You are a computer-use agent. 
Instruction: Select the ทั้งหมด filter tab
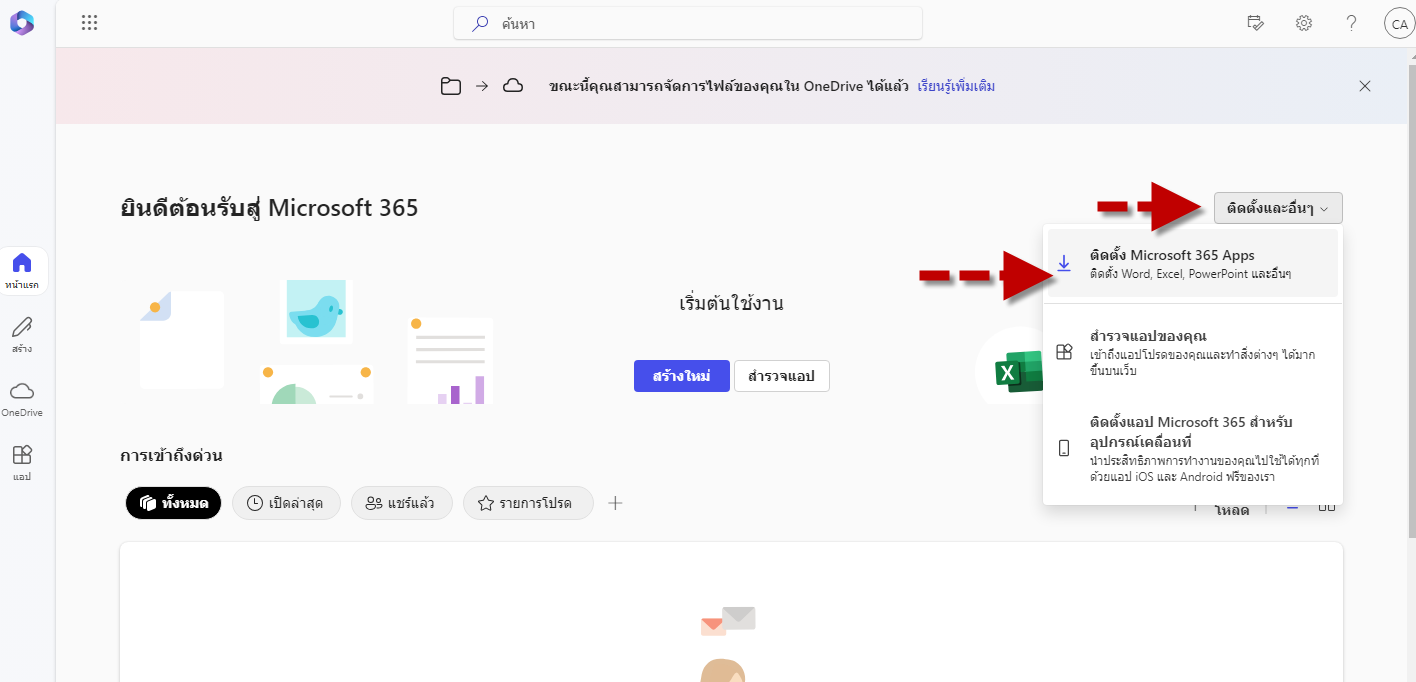click(x=174, y=503)
